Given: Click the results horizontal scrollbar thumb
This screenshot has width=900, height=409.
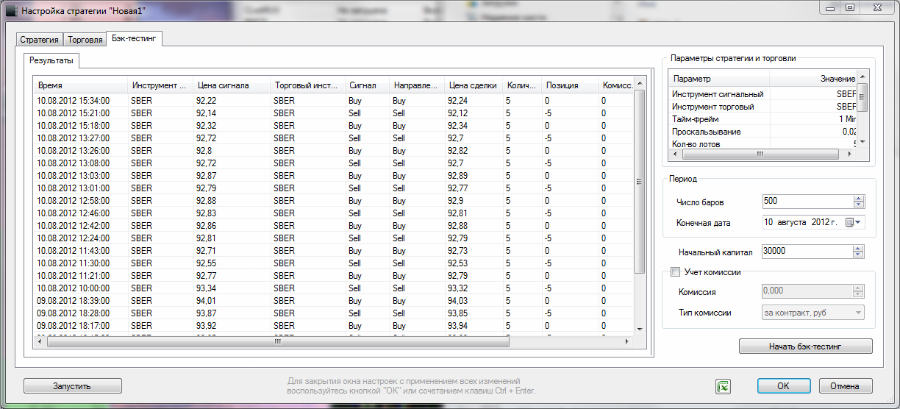Looking at the screenshot, I should [278, 341].
